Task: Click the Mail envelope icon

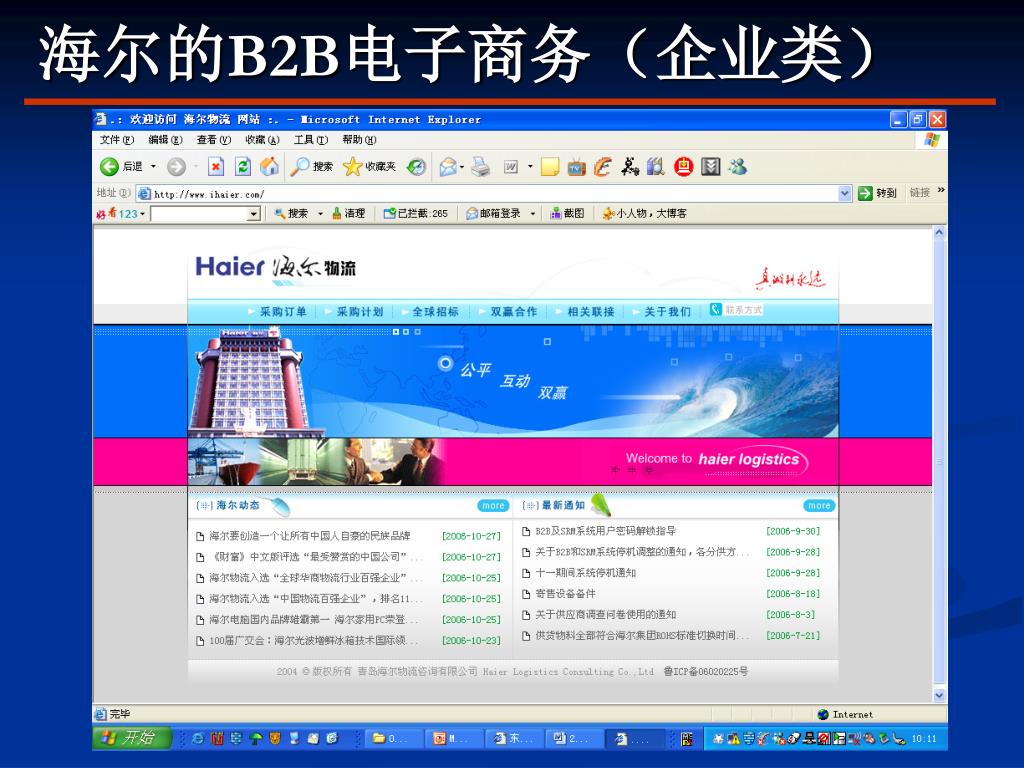Action: 448,167
